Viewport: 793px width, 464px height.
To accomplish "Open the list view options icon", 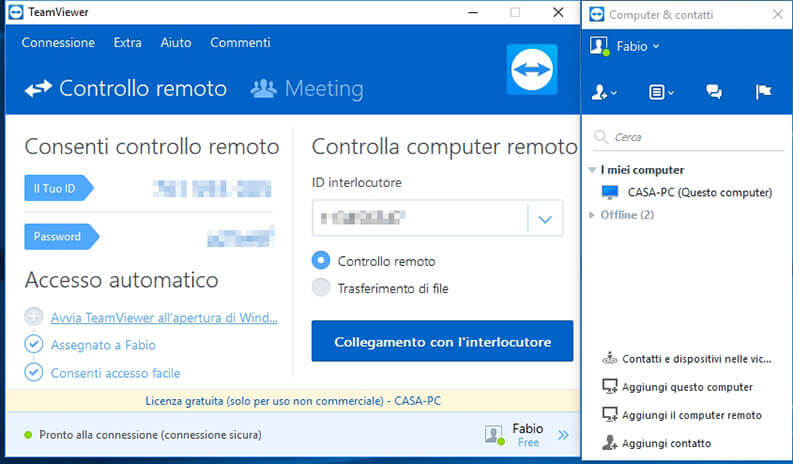I will tap(661, 92).
